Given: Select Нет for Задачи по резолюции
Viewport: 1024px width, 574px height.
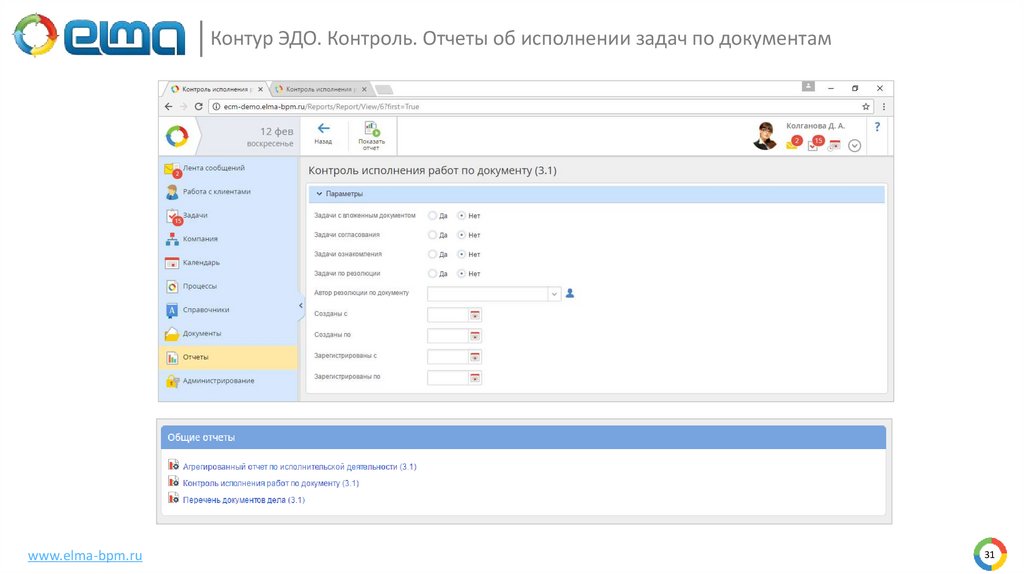Looking at the screenshot, I should [461, 273].
